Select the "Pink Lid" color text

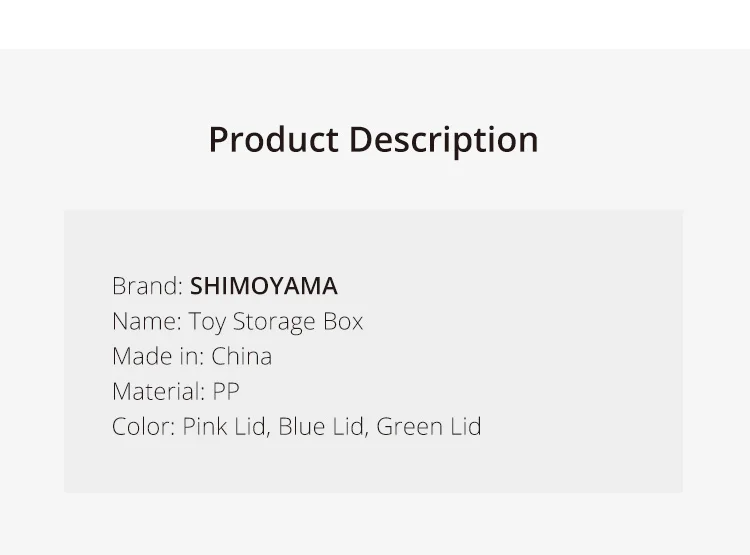click(x=224, y=426)
